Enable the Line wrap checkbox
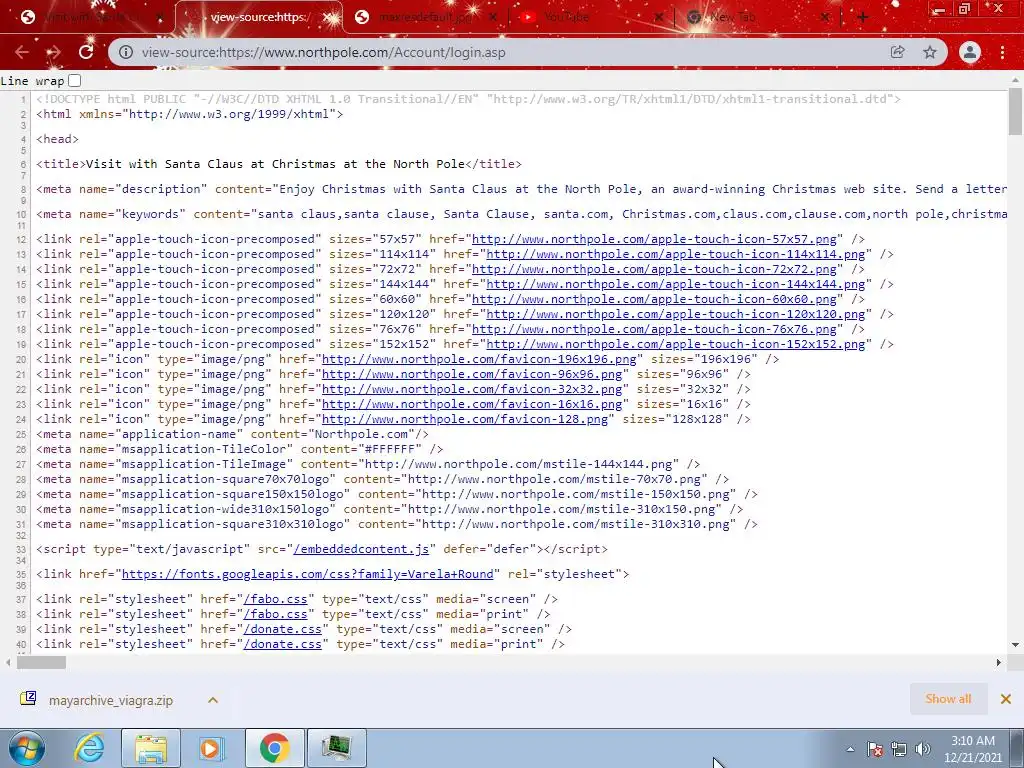The image size is (1024, 768). 74,80
